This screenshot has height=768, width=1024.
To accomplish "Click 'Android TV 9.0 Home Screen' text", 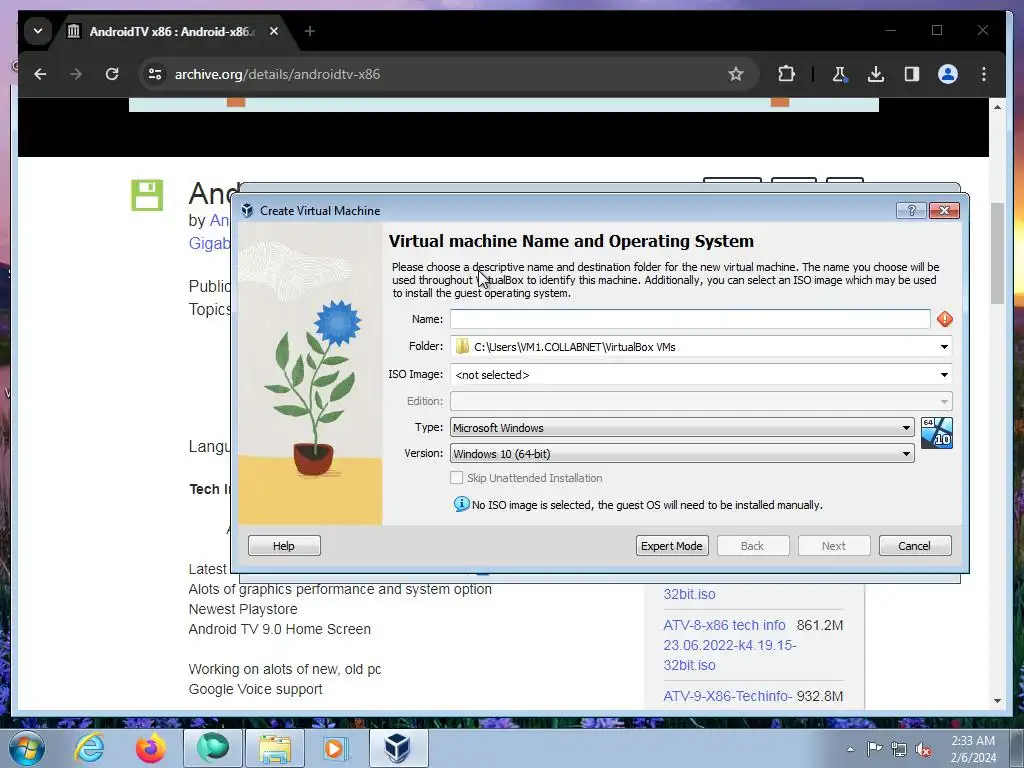I will coord(280,629).
